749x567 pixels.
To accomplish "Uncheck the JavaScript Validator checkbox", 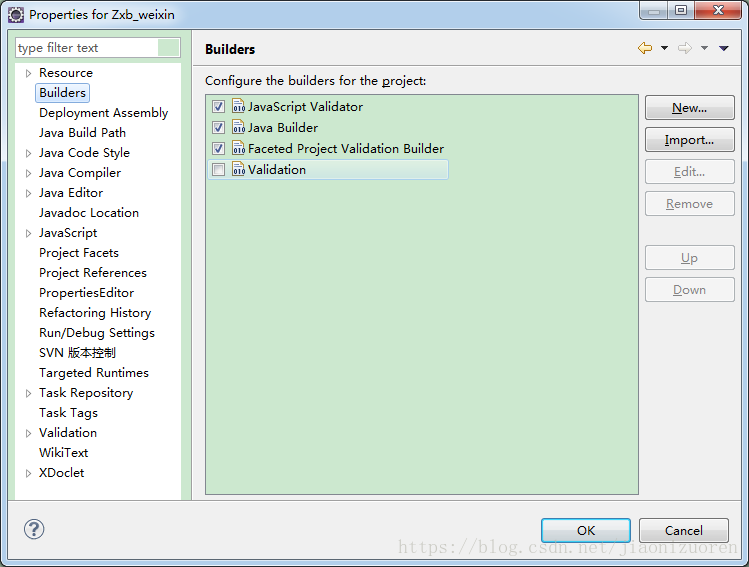I will [x=218, y=107].
